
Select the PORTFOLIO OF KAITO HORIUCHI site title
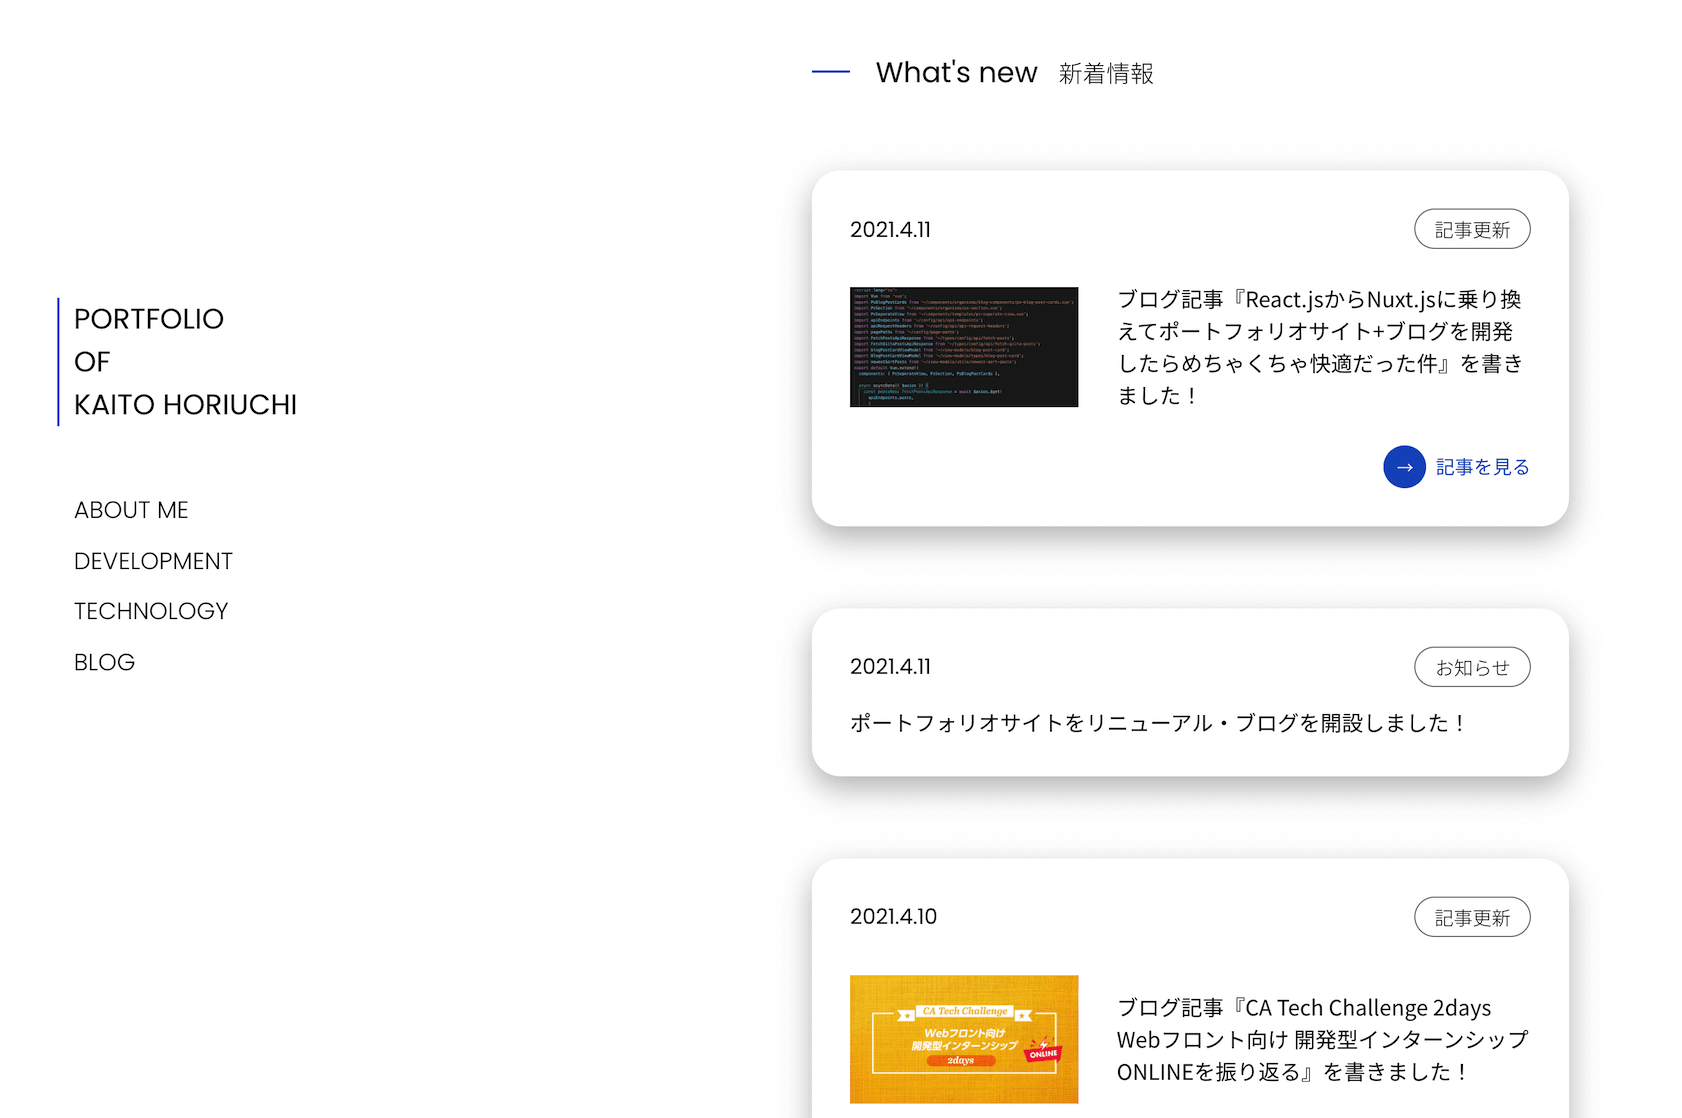(184, 361)
